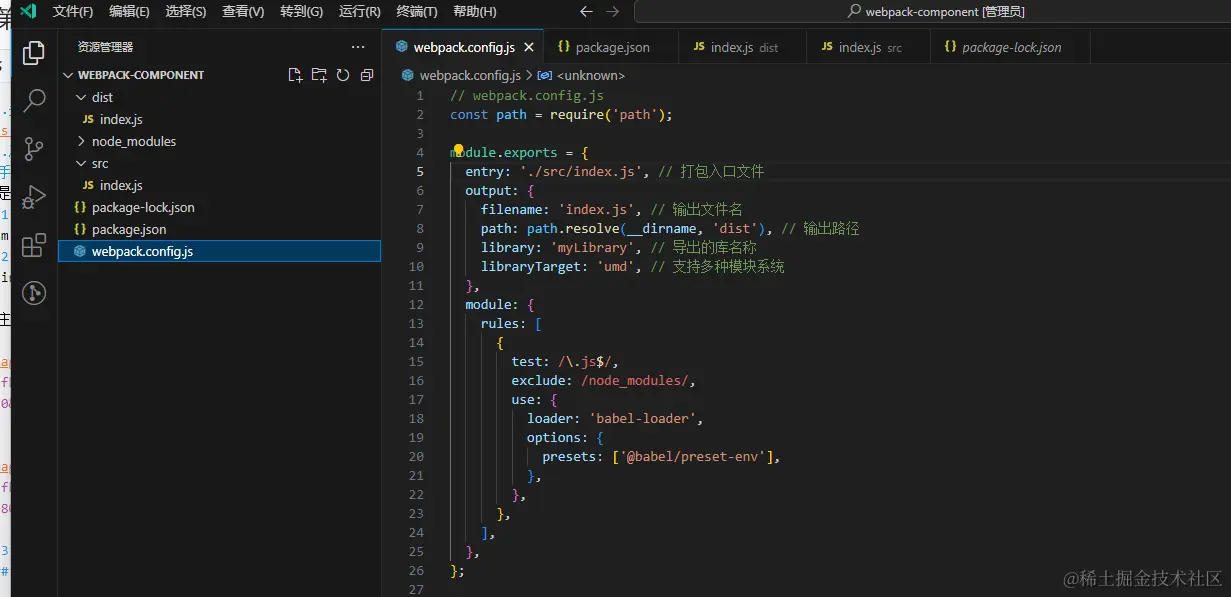Image resolution: width=1231 pixels, height=597 pixels.
Task: Click the package.json braces icon in tree
Action: pyautogui.click(x=80, y=229)
